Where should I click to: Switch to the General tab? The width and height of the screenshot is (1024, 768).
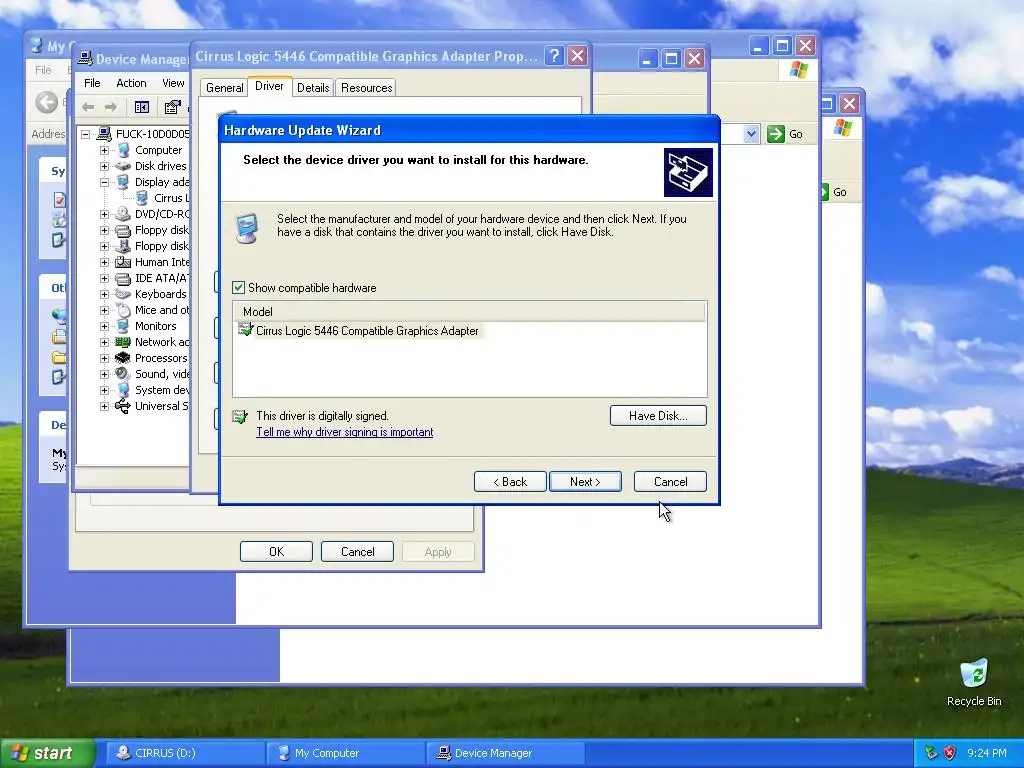pos(224,88)
